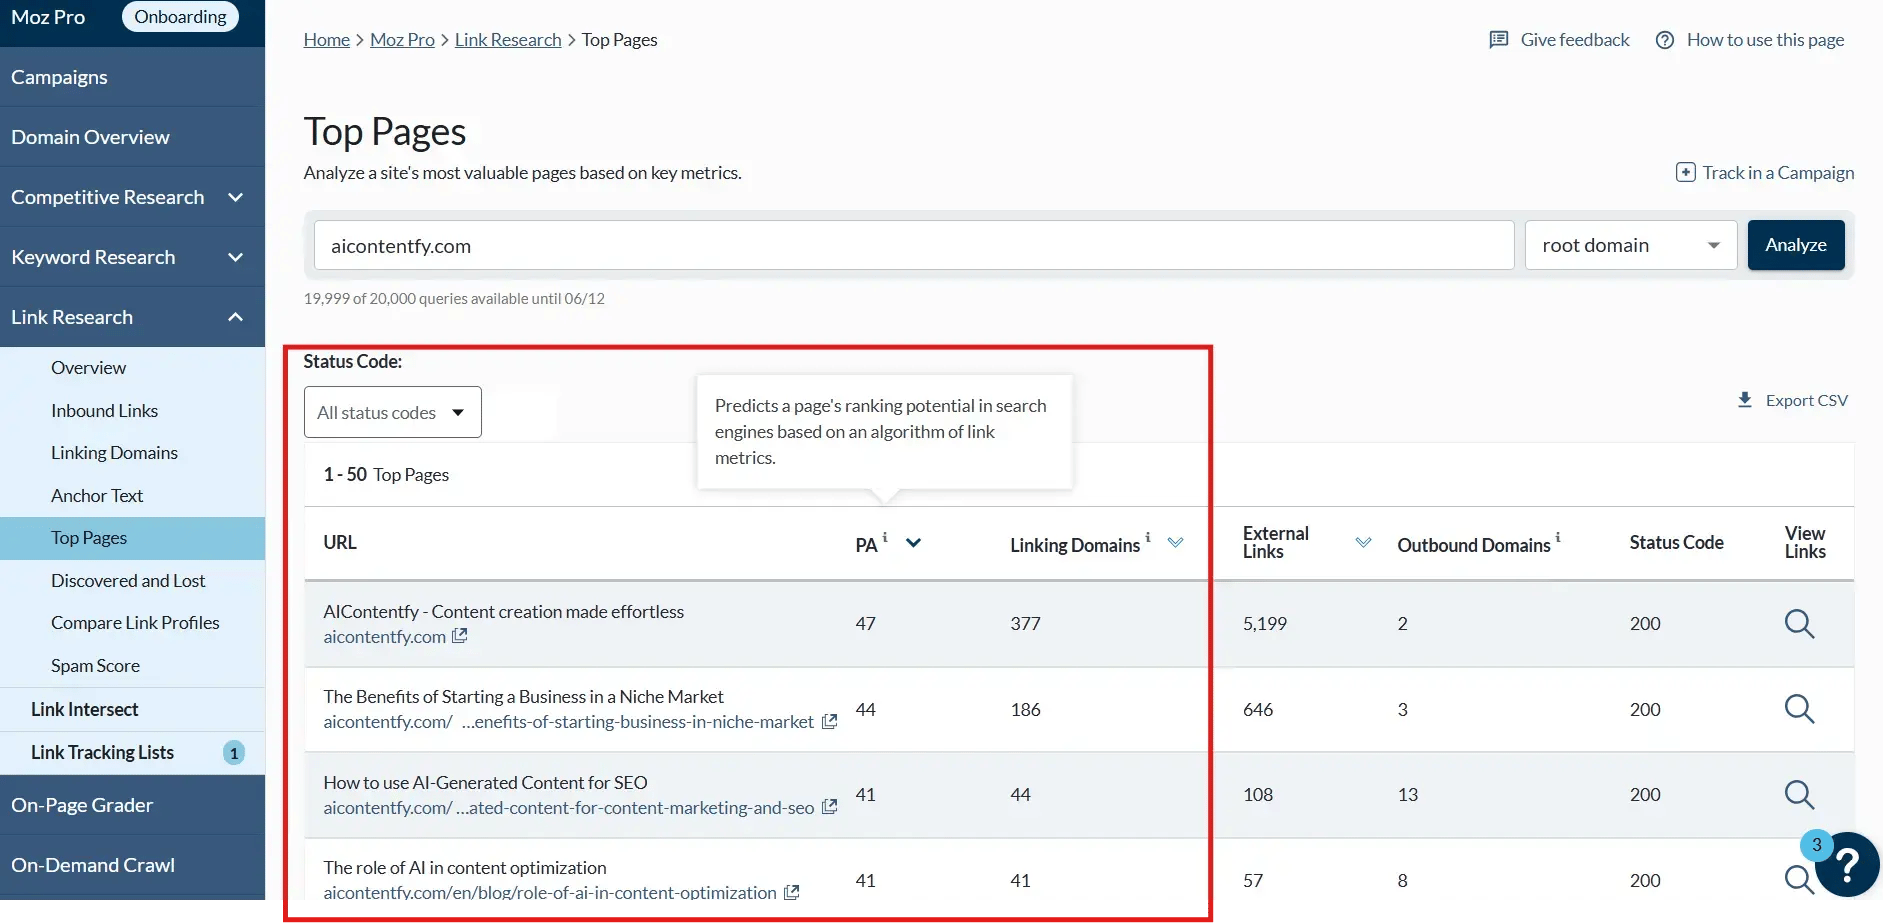Image resolution: width=1883 pixels, height=923 pixels.
Task: Open Domain Overview in sidebar
Action: (132, 137)
